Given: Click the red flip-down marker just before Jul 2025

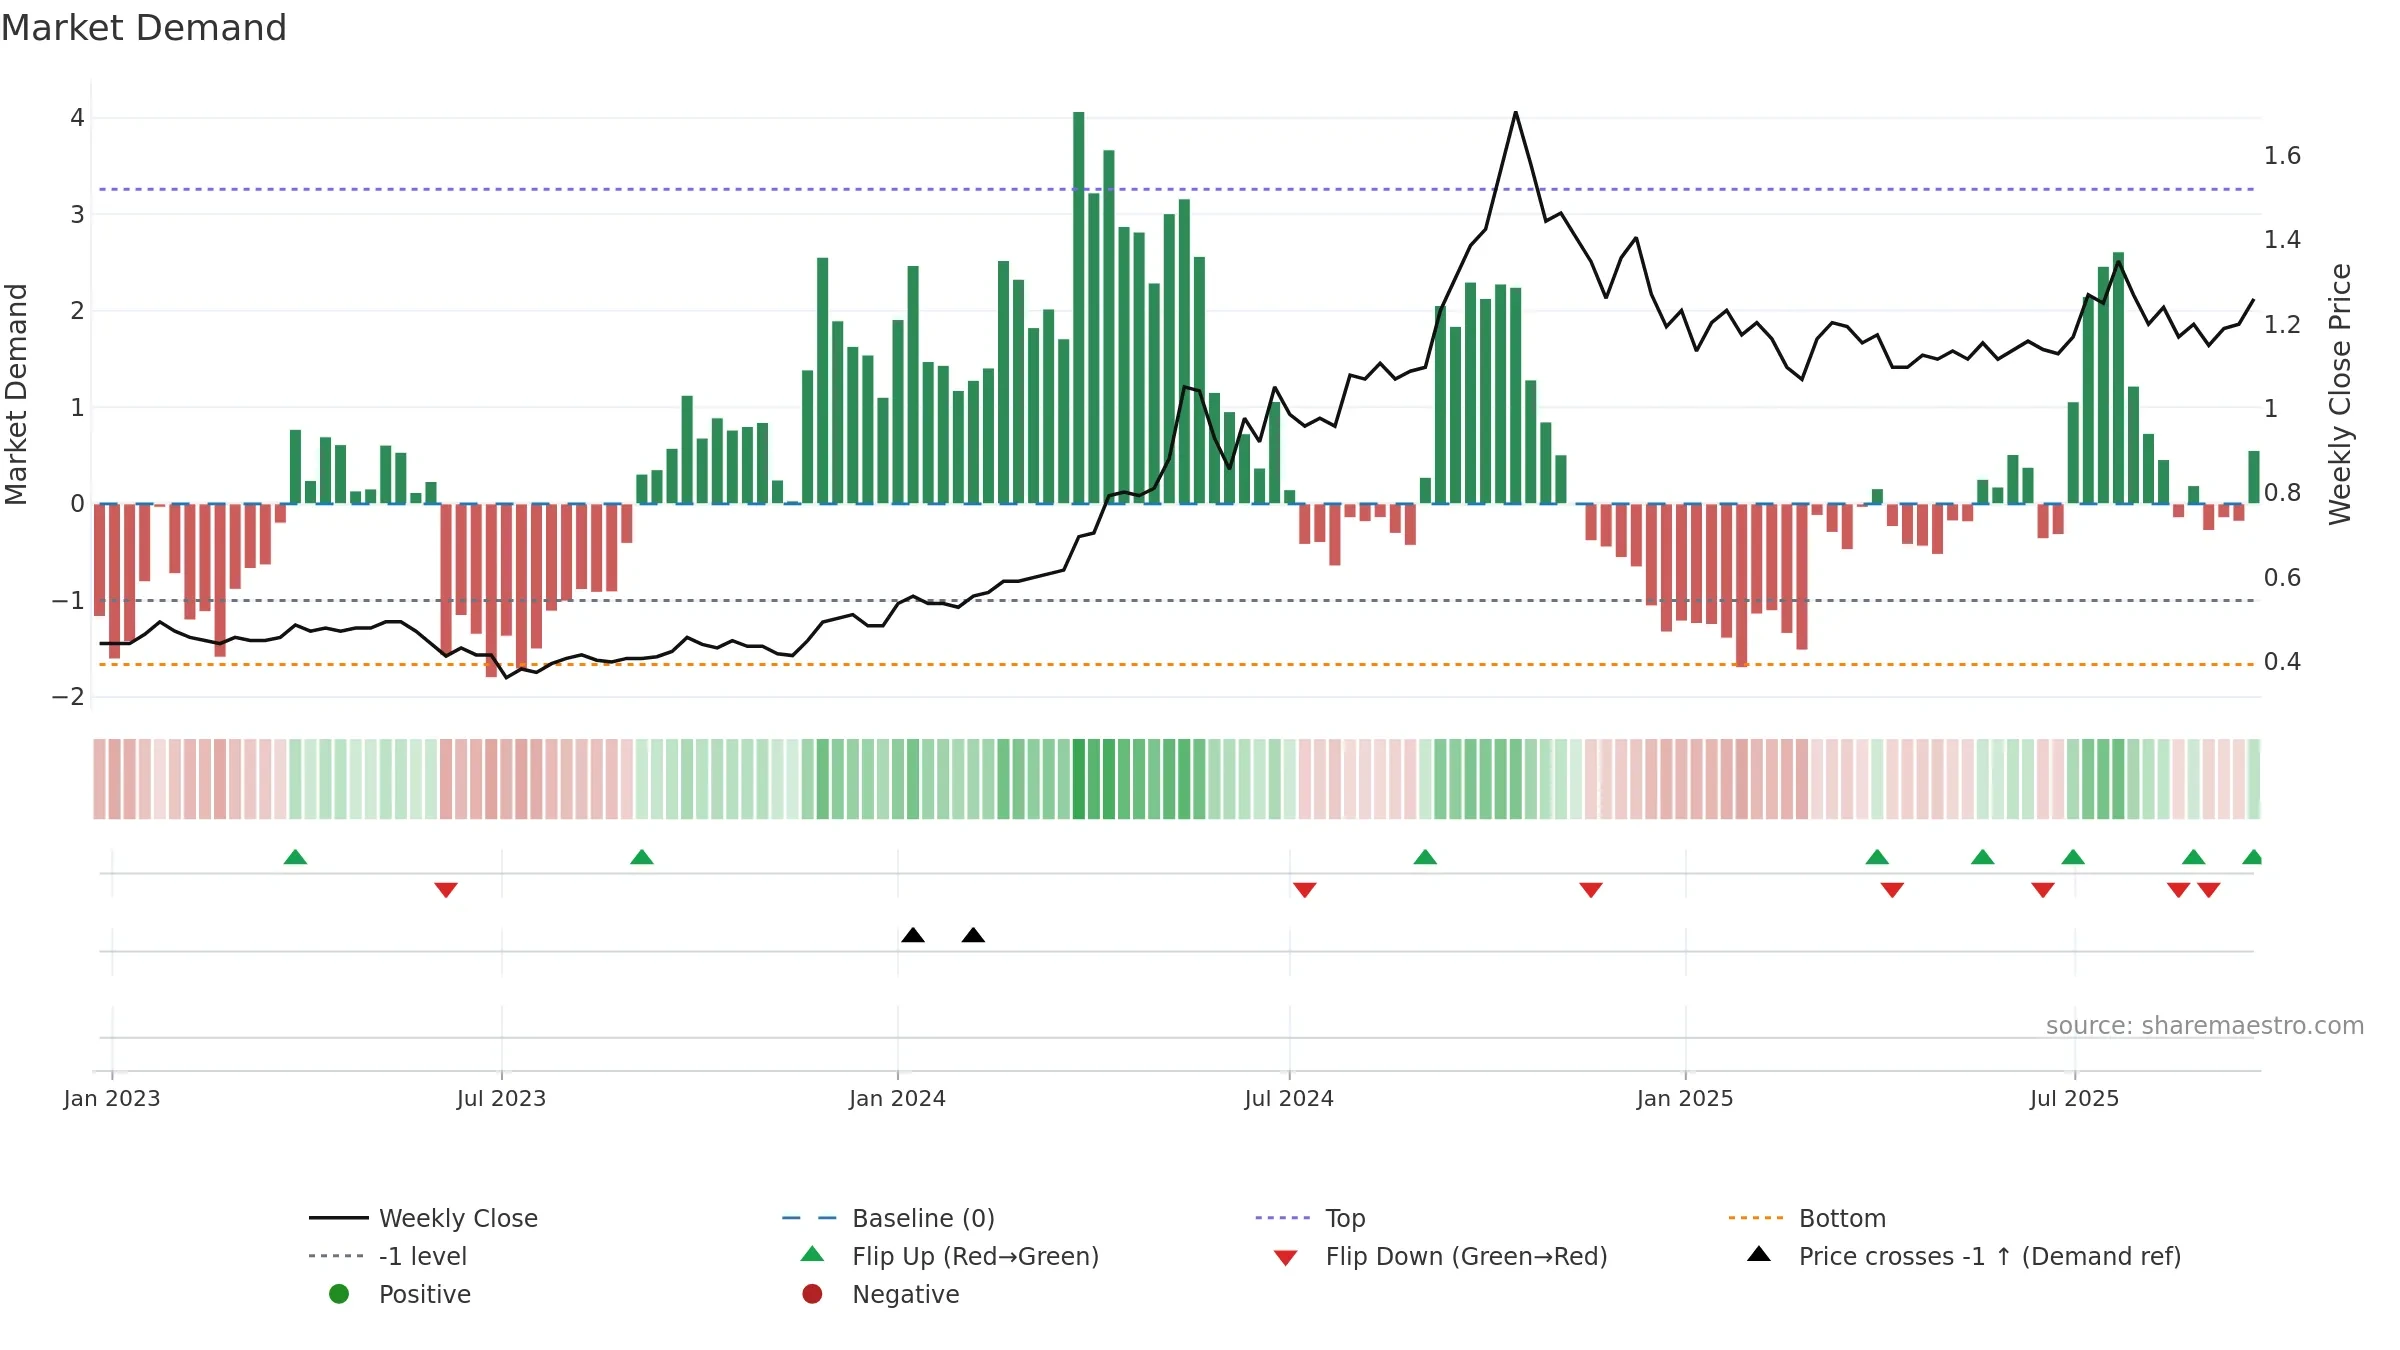Looking at the screenshot, I should click(x=2043, y=890).
